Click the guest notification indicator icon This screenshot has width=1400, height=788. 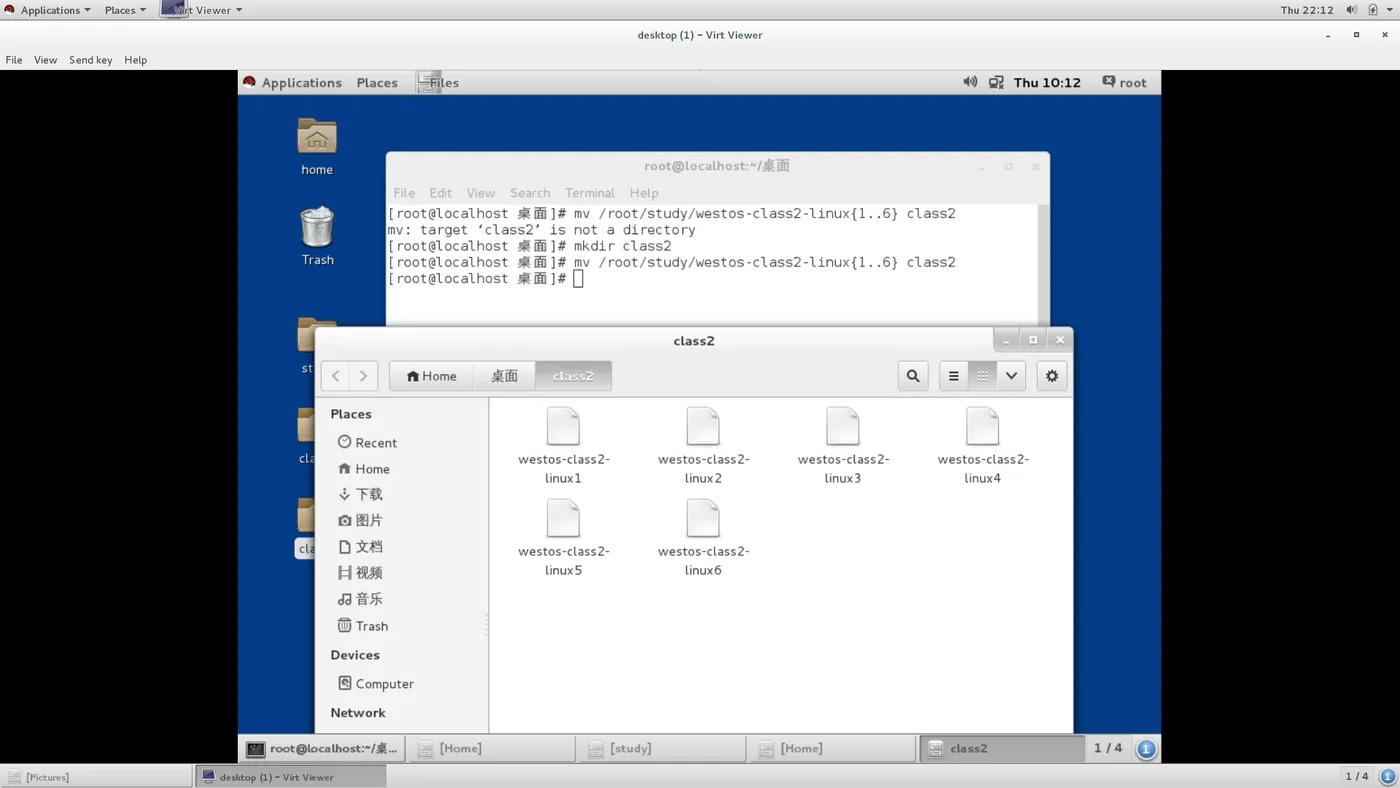click(1146, 748)
